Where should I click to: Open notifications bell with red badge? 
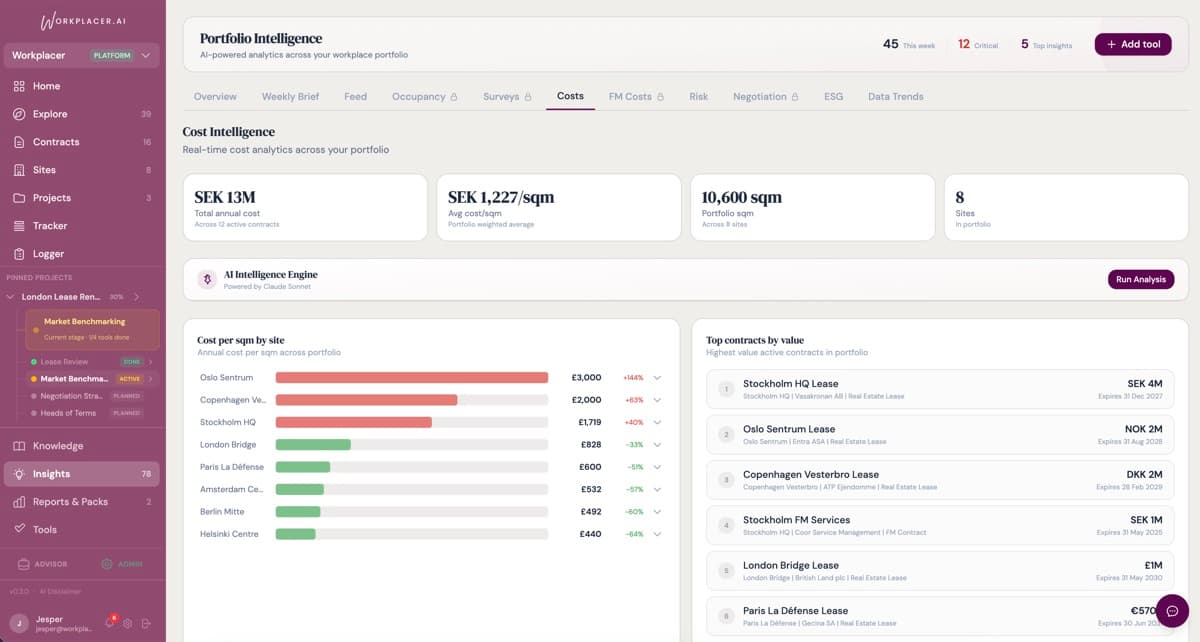110,623
